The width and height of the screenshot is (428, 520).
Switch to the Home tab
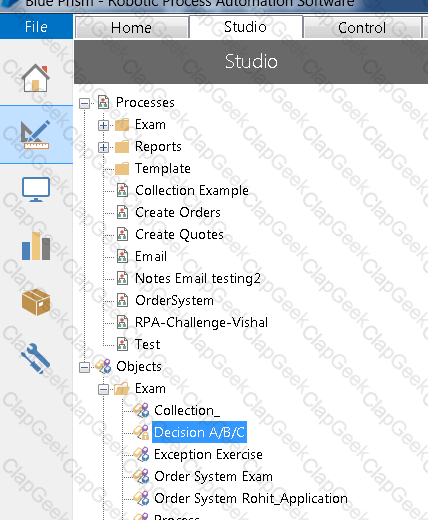(x=131, y=27)
